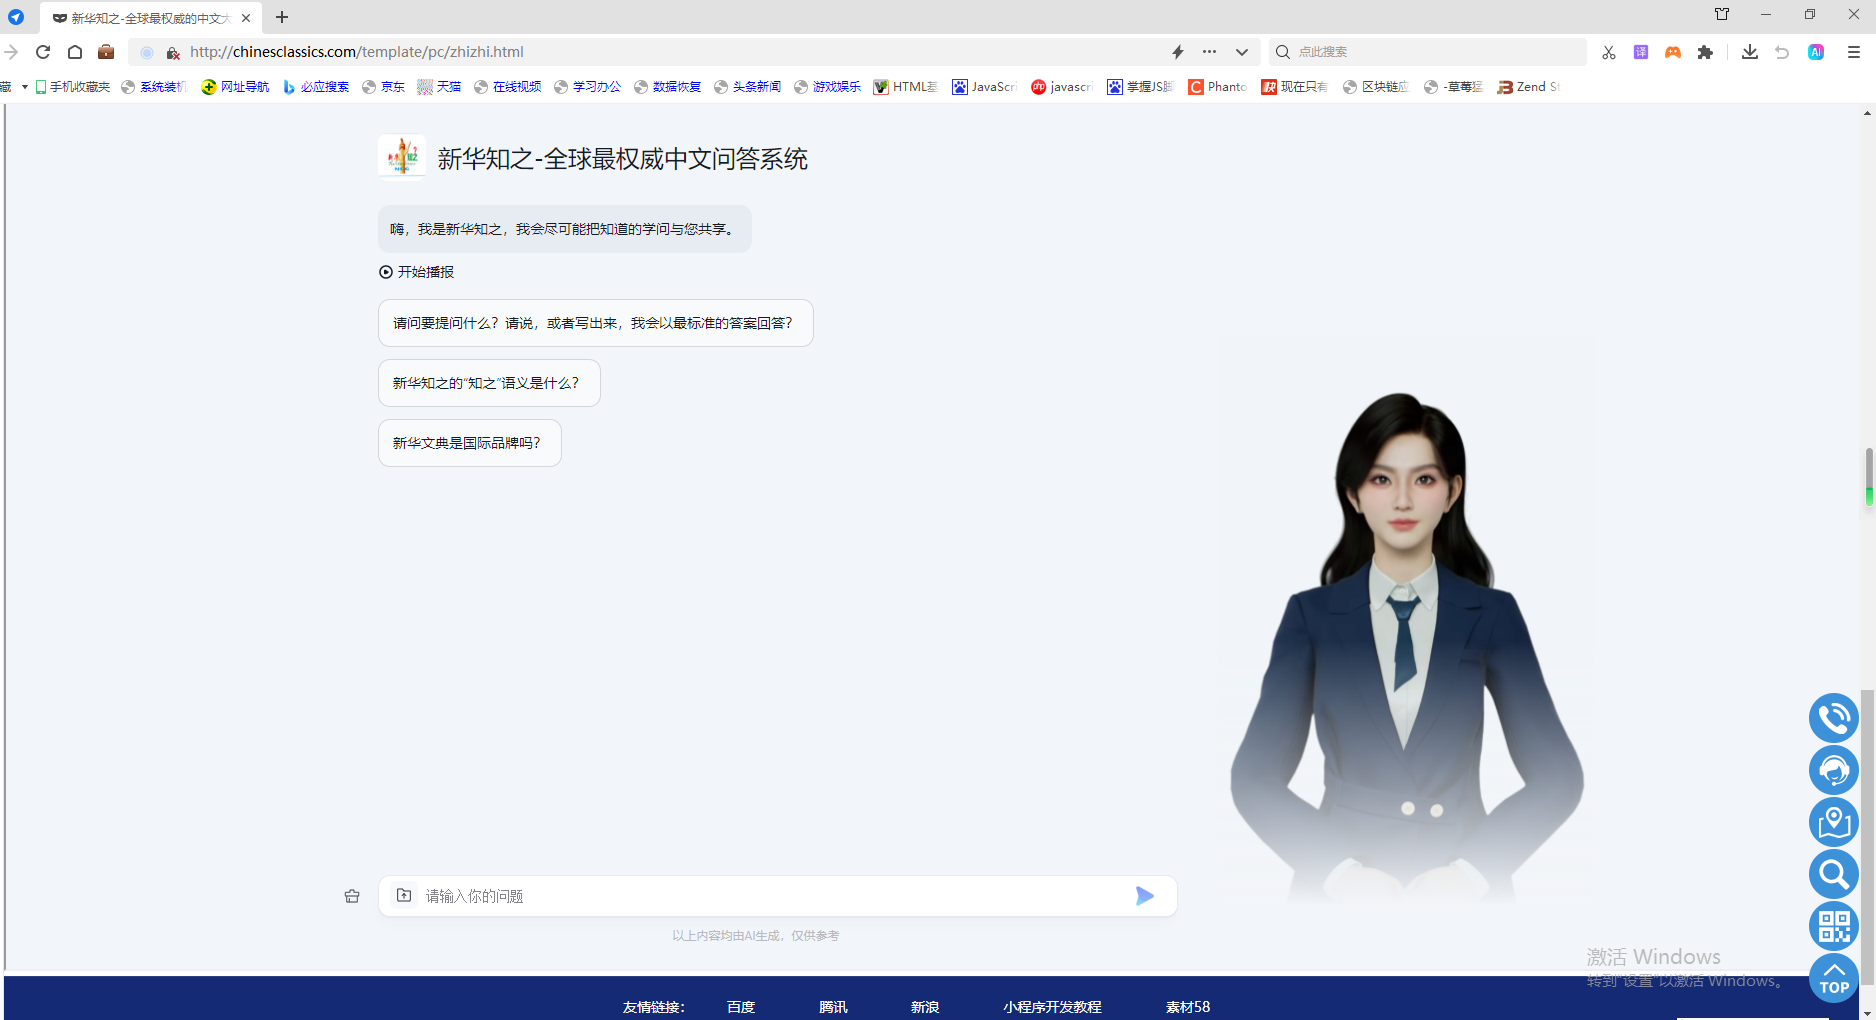Click the browser logo icon at top-left
This screenshot has height=1020, width=1876.
tap(16, 17)
